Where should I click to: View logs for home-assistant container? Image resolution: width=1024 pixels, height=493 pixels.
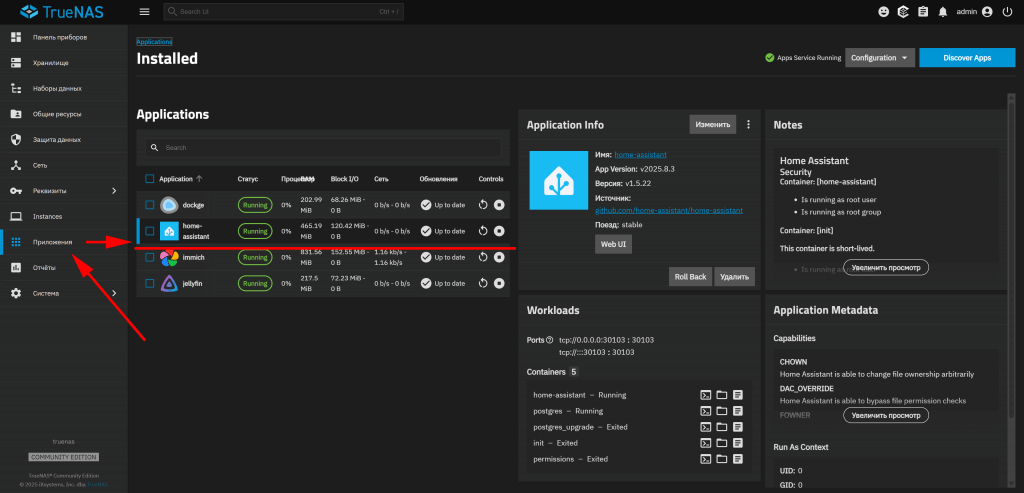point(738,395)
